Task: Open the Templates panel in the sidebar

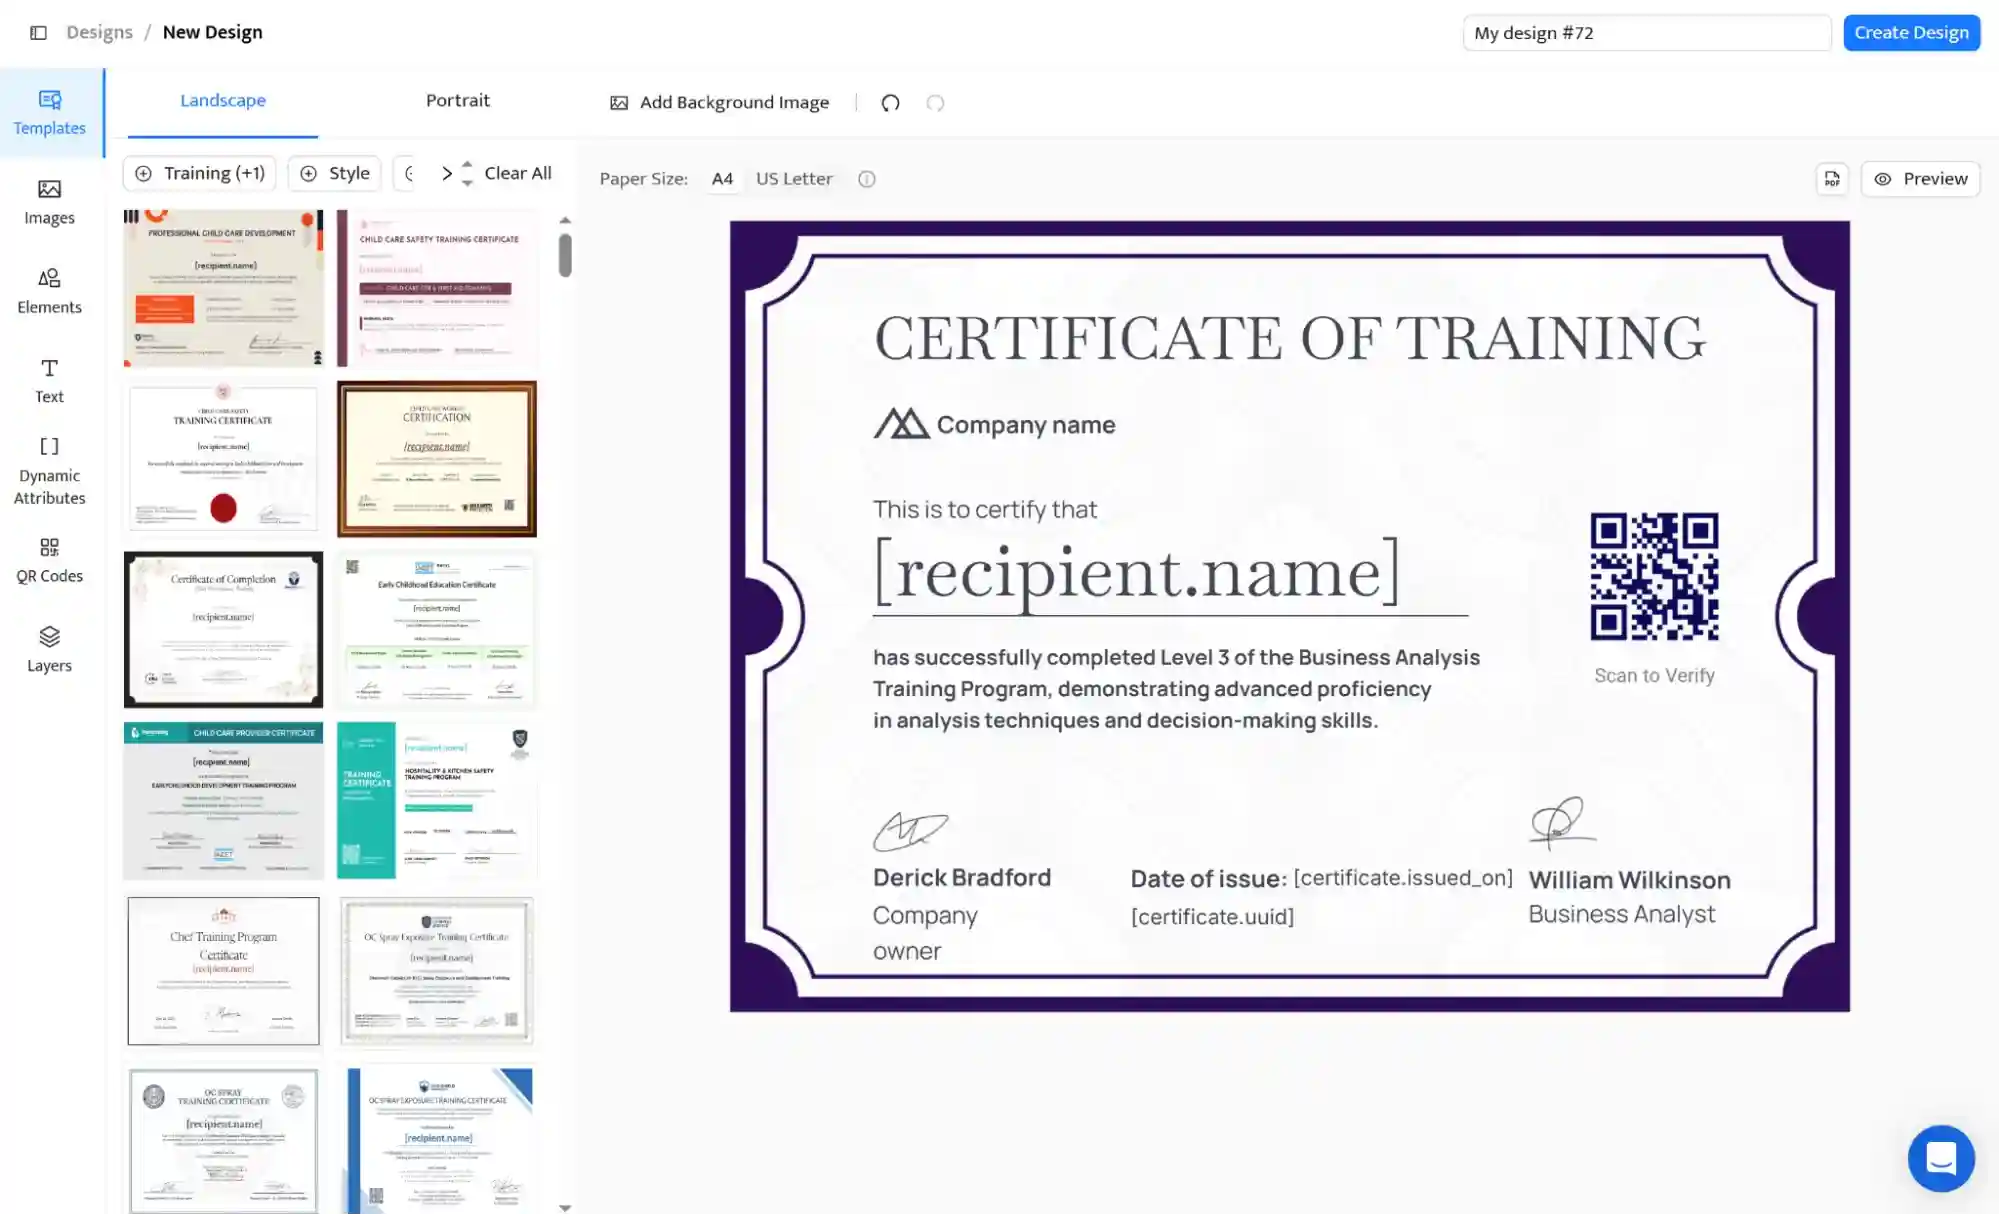Action: (49, 110)
